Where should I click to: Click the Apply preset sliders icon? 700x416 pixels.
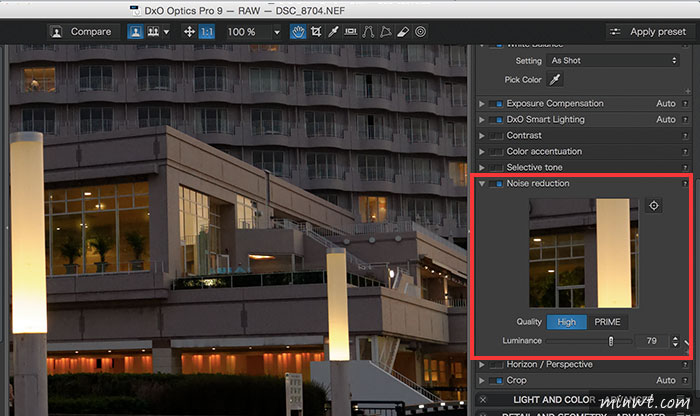(x=615, y=32)
